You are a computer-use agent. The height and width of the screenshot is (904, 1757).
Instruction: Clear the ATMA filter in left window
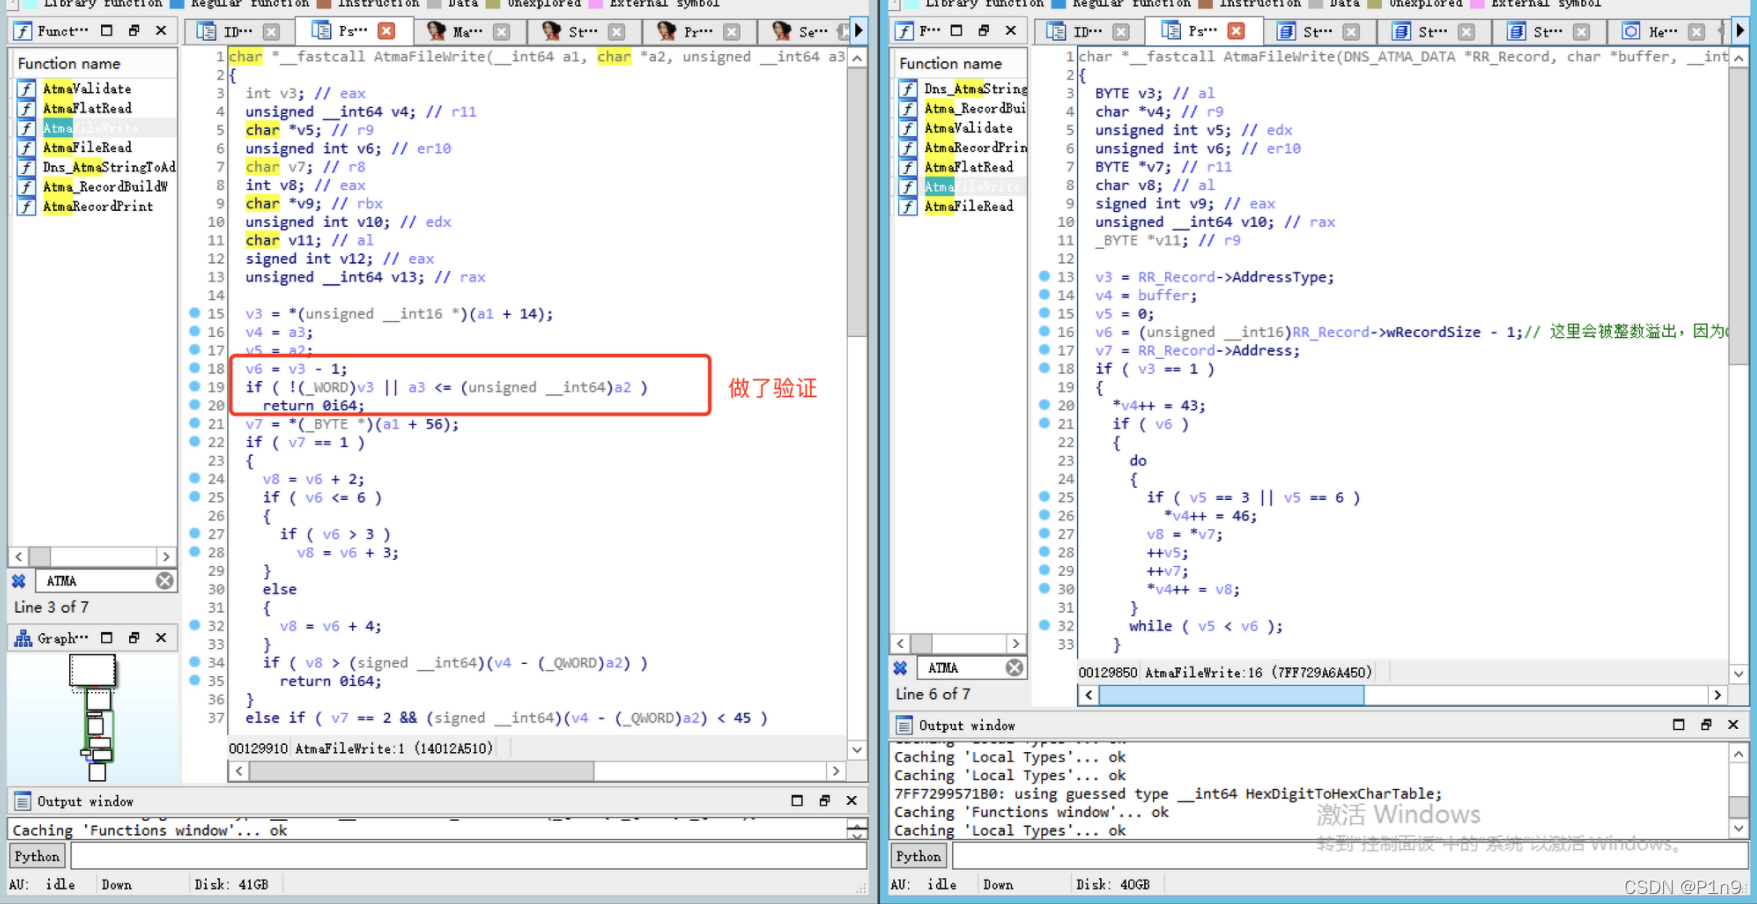tap(165, 581)
